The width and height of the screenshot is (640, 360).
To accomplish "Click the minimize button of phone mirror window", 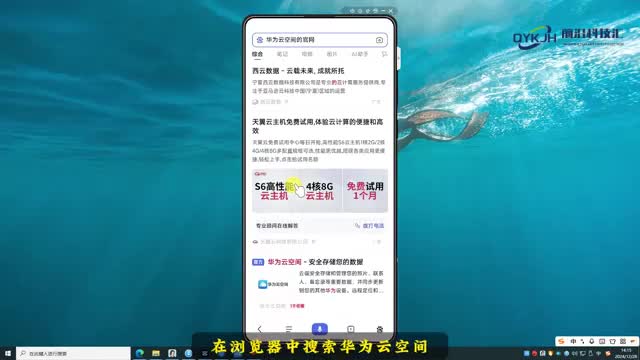I will point(383,11).
